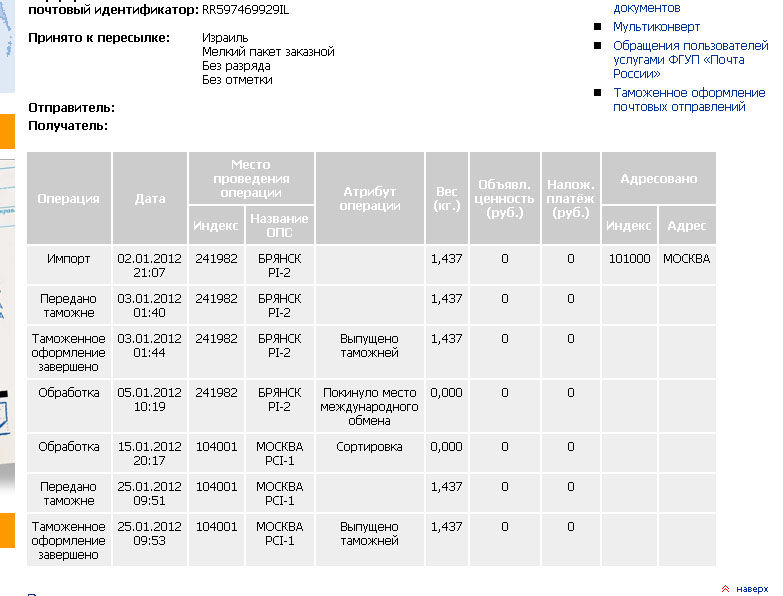
Task: Select the «Атрибут операции» column header
Action: [x=369, y=198]
